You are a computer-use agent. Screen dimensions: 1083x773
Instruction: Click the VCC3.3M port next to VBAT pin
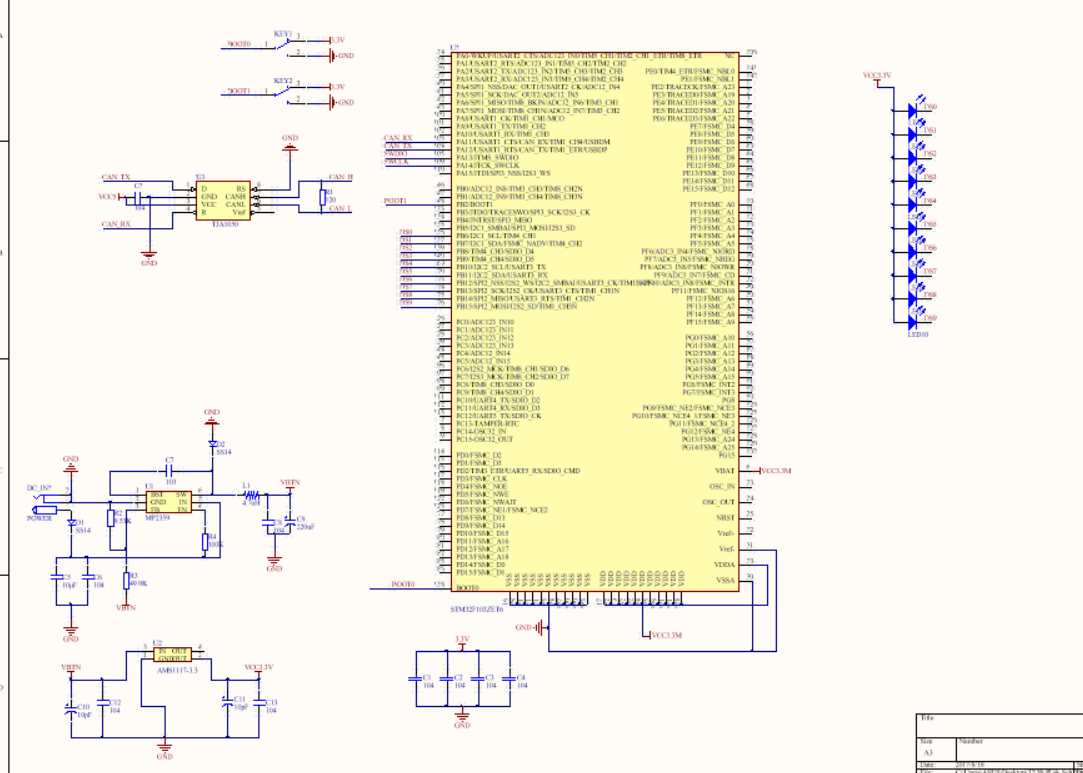tap(772, 471)
